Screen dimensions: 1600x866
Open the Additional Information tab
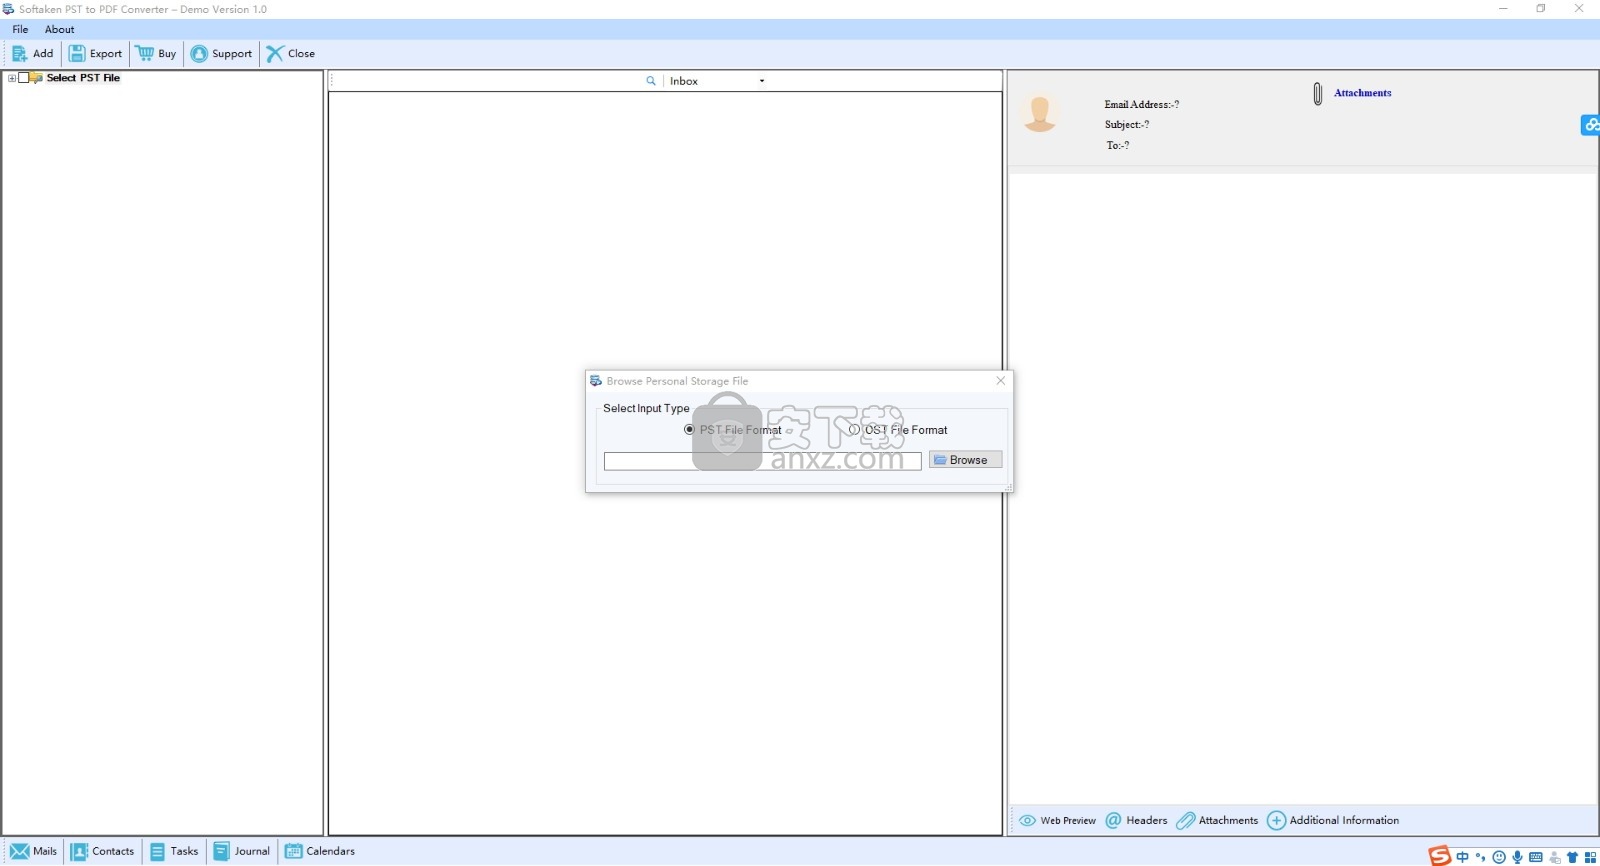pos(1333,821)
